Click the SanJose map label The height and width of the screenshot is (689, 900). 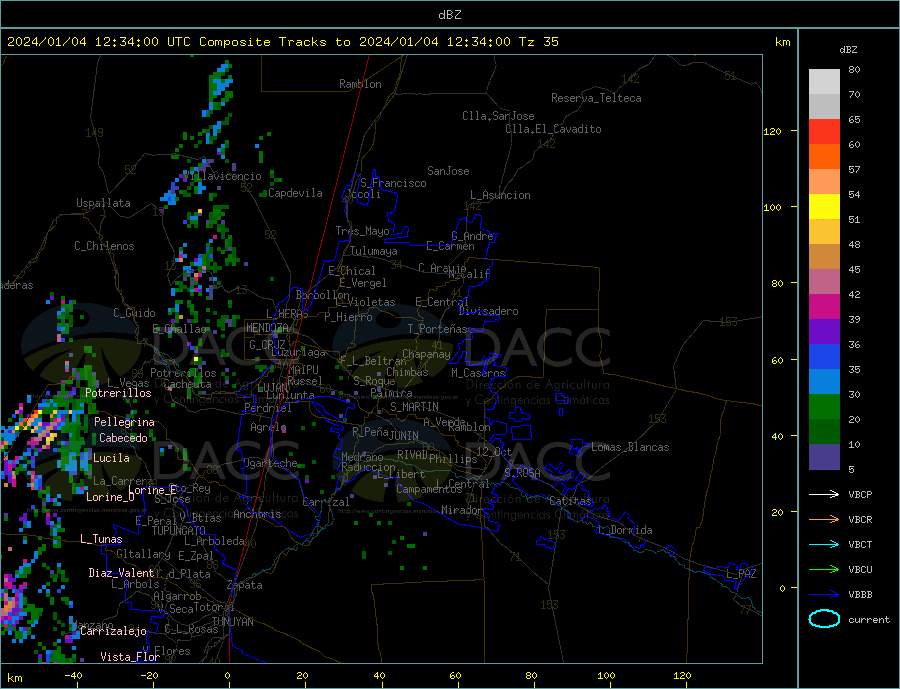tap(448, 171)
